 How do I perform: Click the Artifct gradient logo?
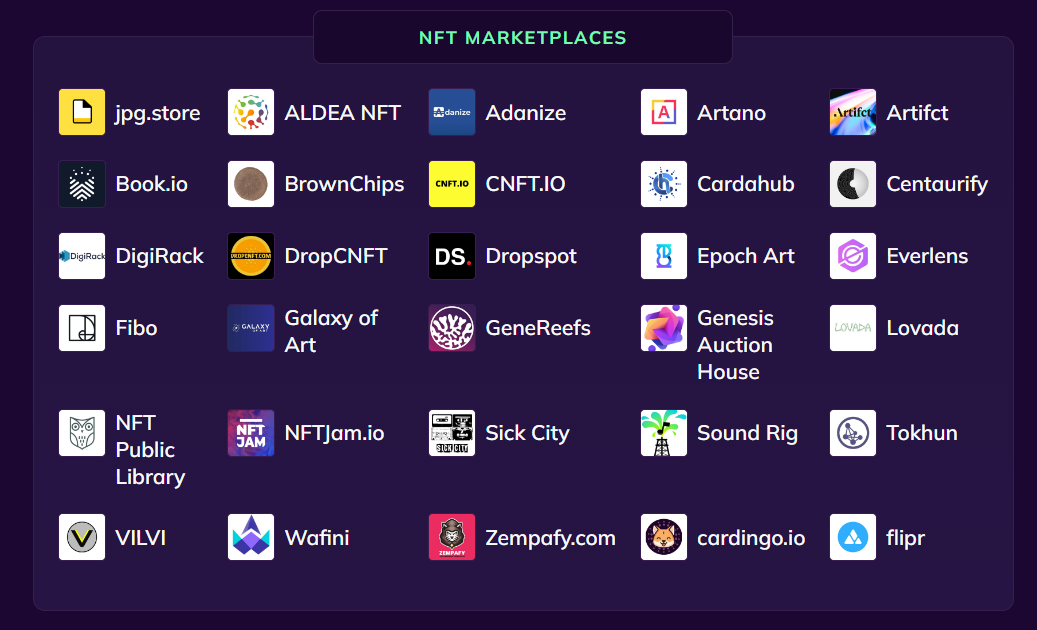coord(853,112)
